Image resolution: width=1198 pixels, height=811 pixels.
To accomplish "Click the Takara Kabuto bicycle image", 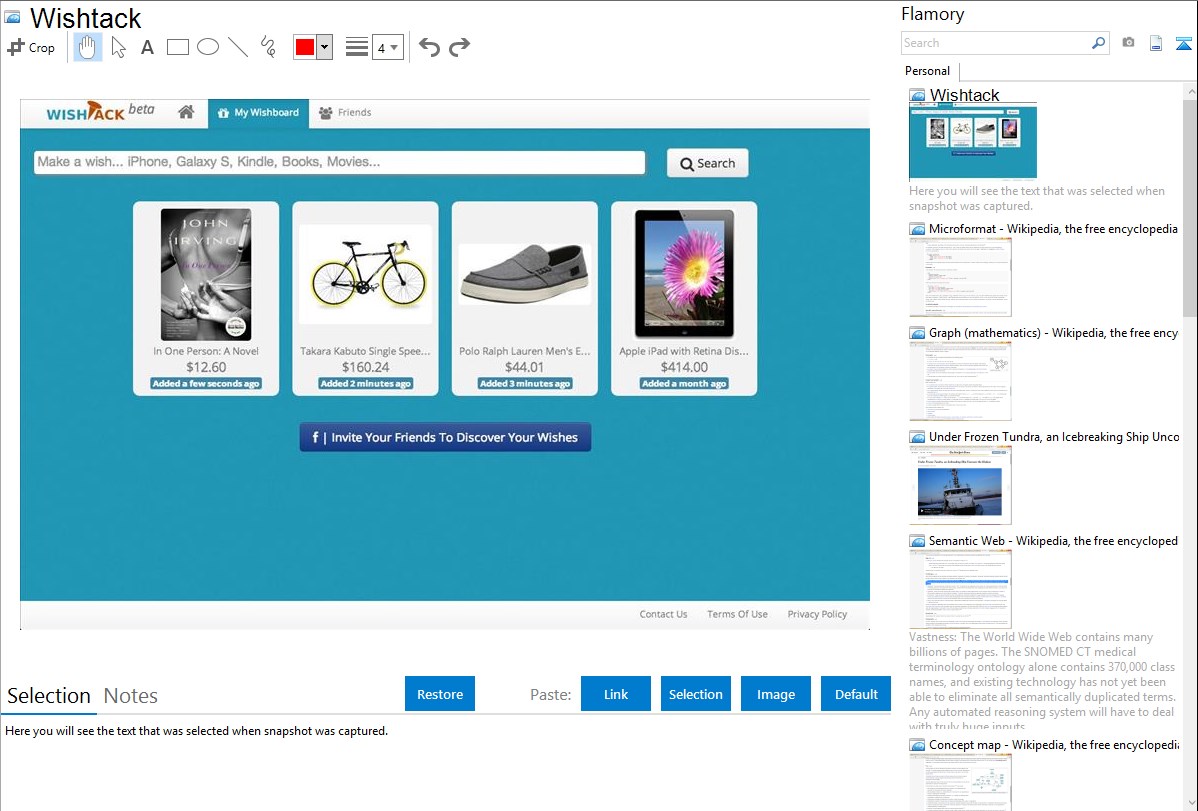I will (x=366, y=274).
